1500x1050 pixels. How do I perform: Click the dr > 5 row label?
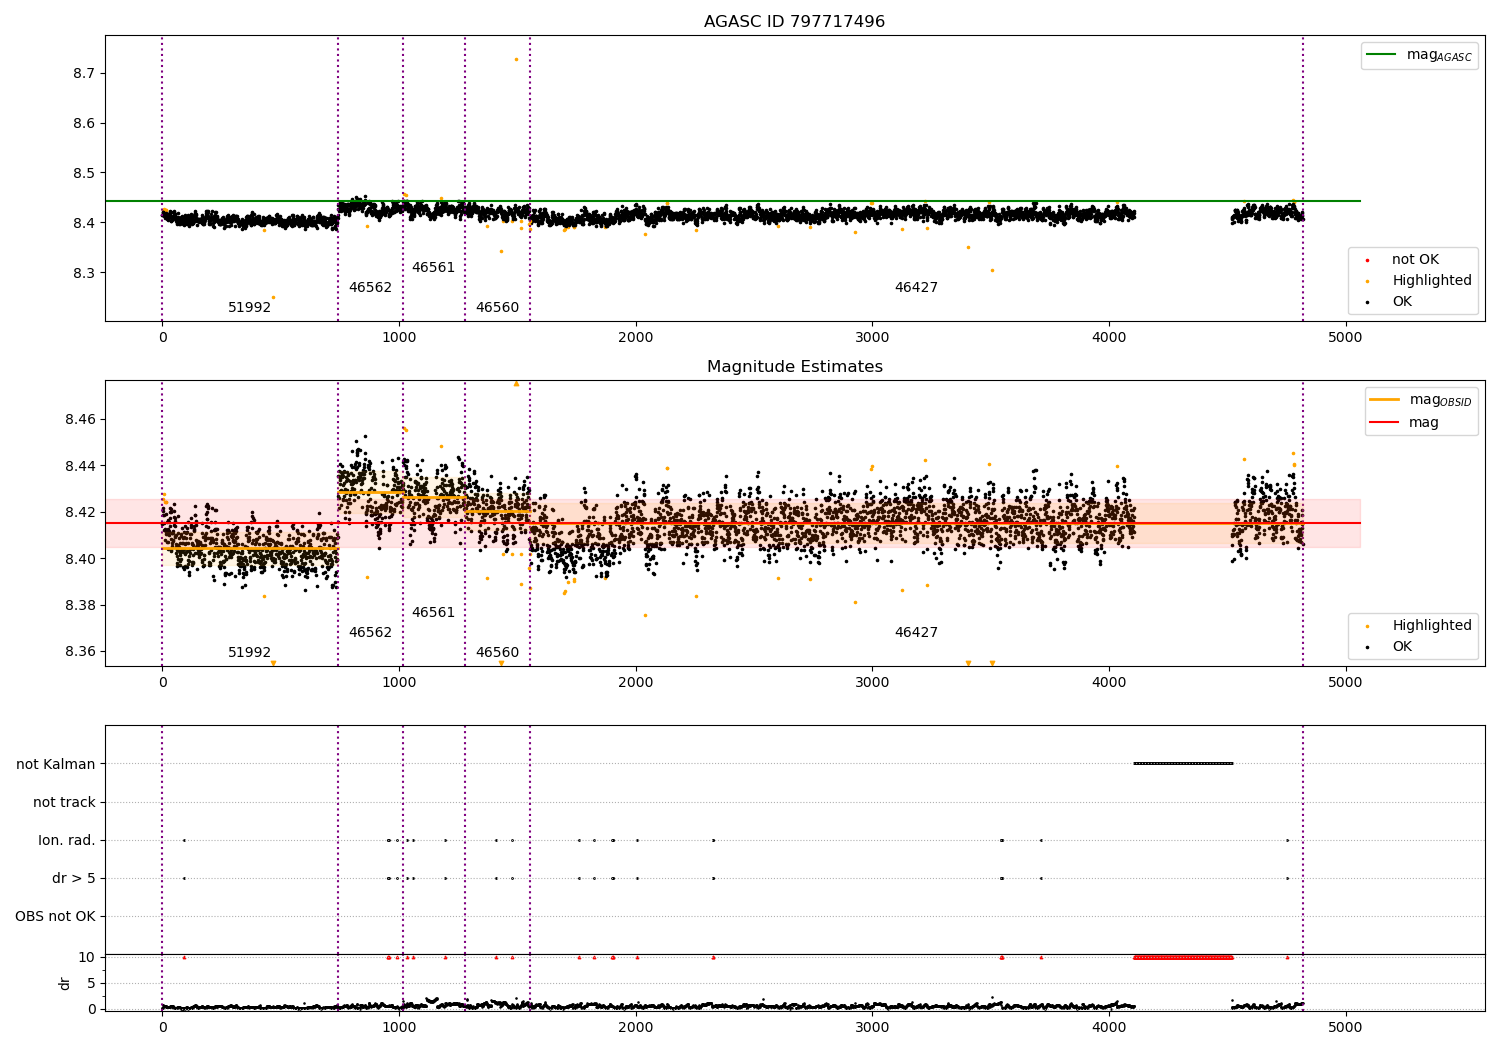click(x=74, y=879)
